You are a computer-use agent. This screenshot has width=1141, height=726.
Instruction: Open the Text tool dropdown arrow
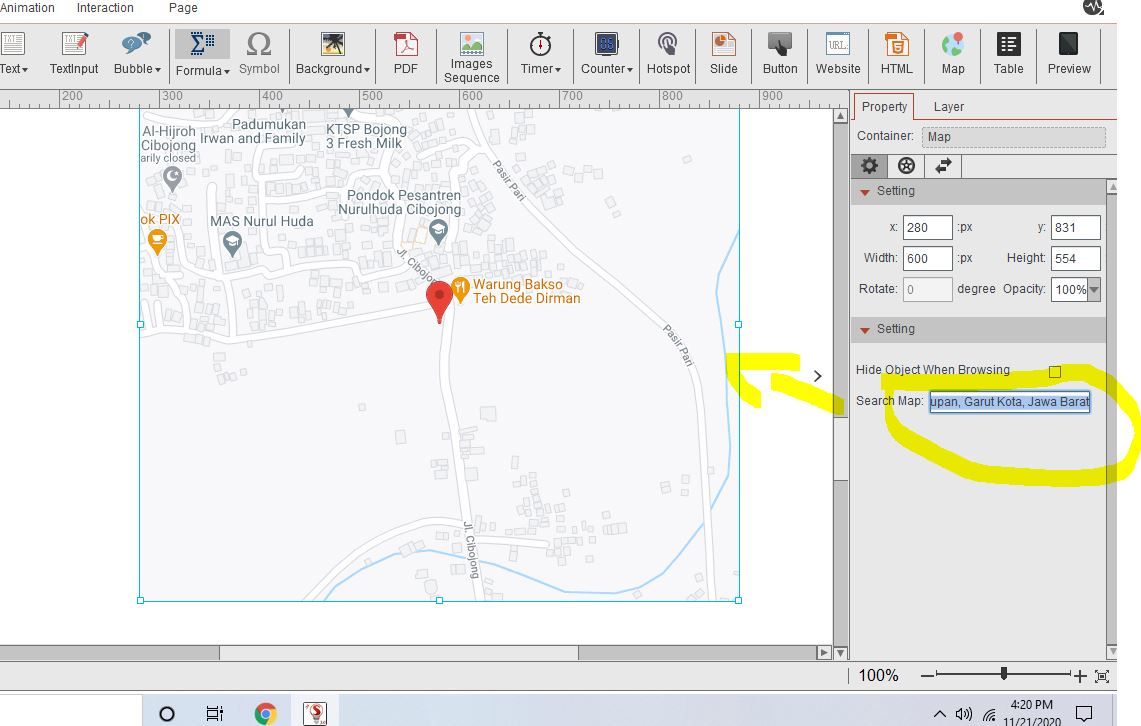pos(25,70)
